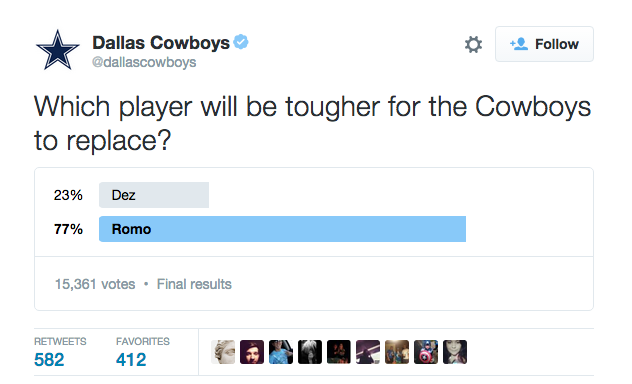Open the Dallas Cowboys profile name link
This screenshot has width=632, height=384.
pos(161,42)
